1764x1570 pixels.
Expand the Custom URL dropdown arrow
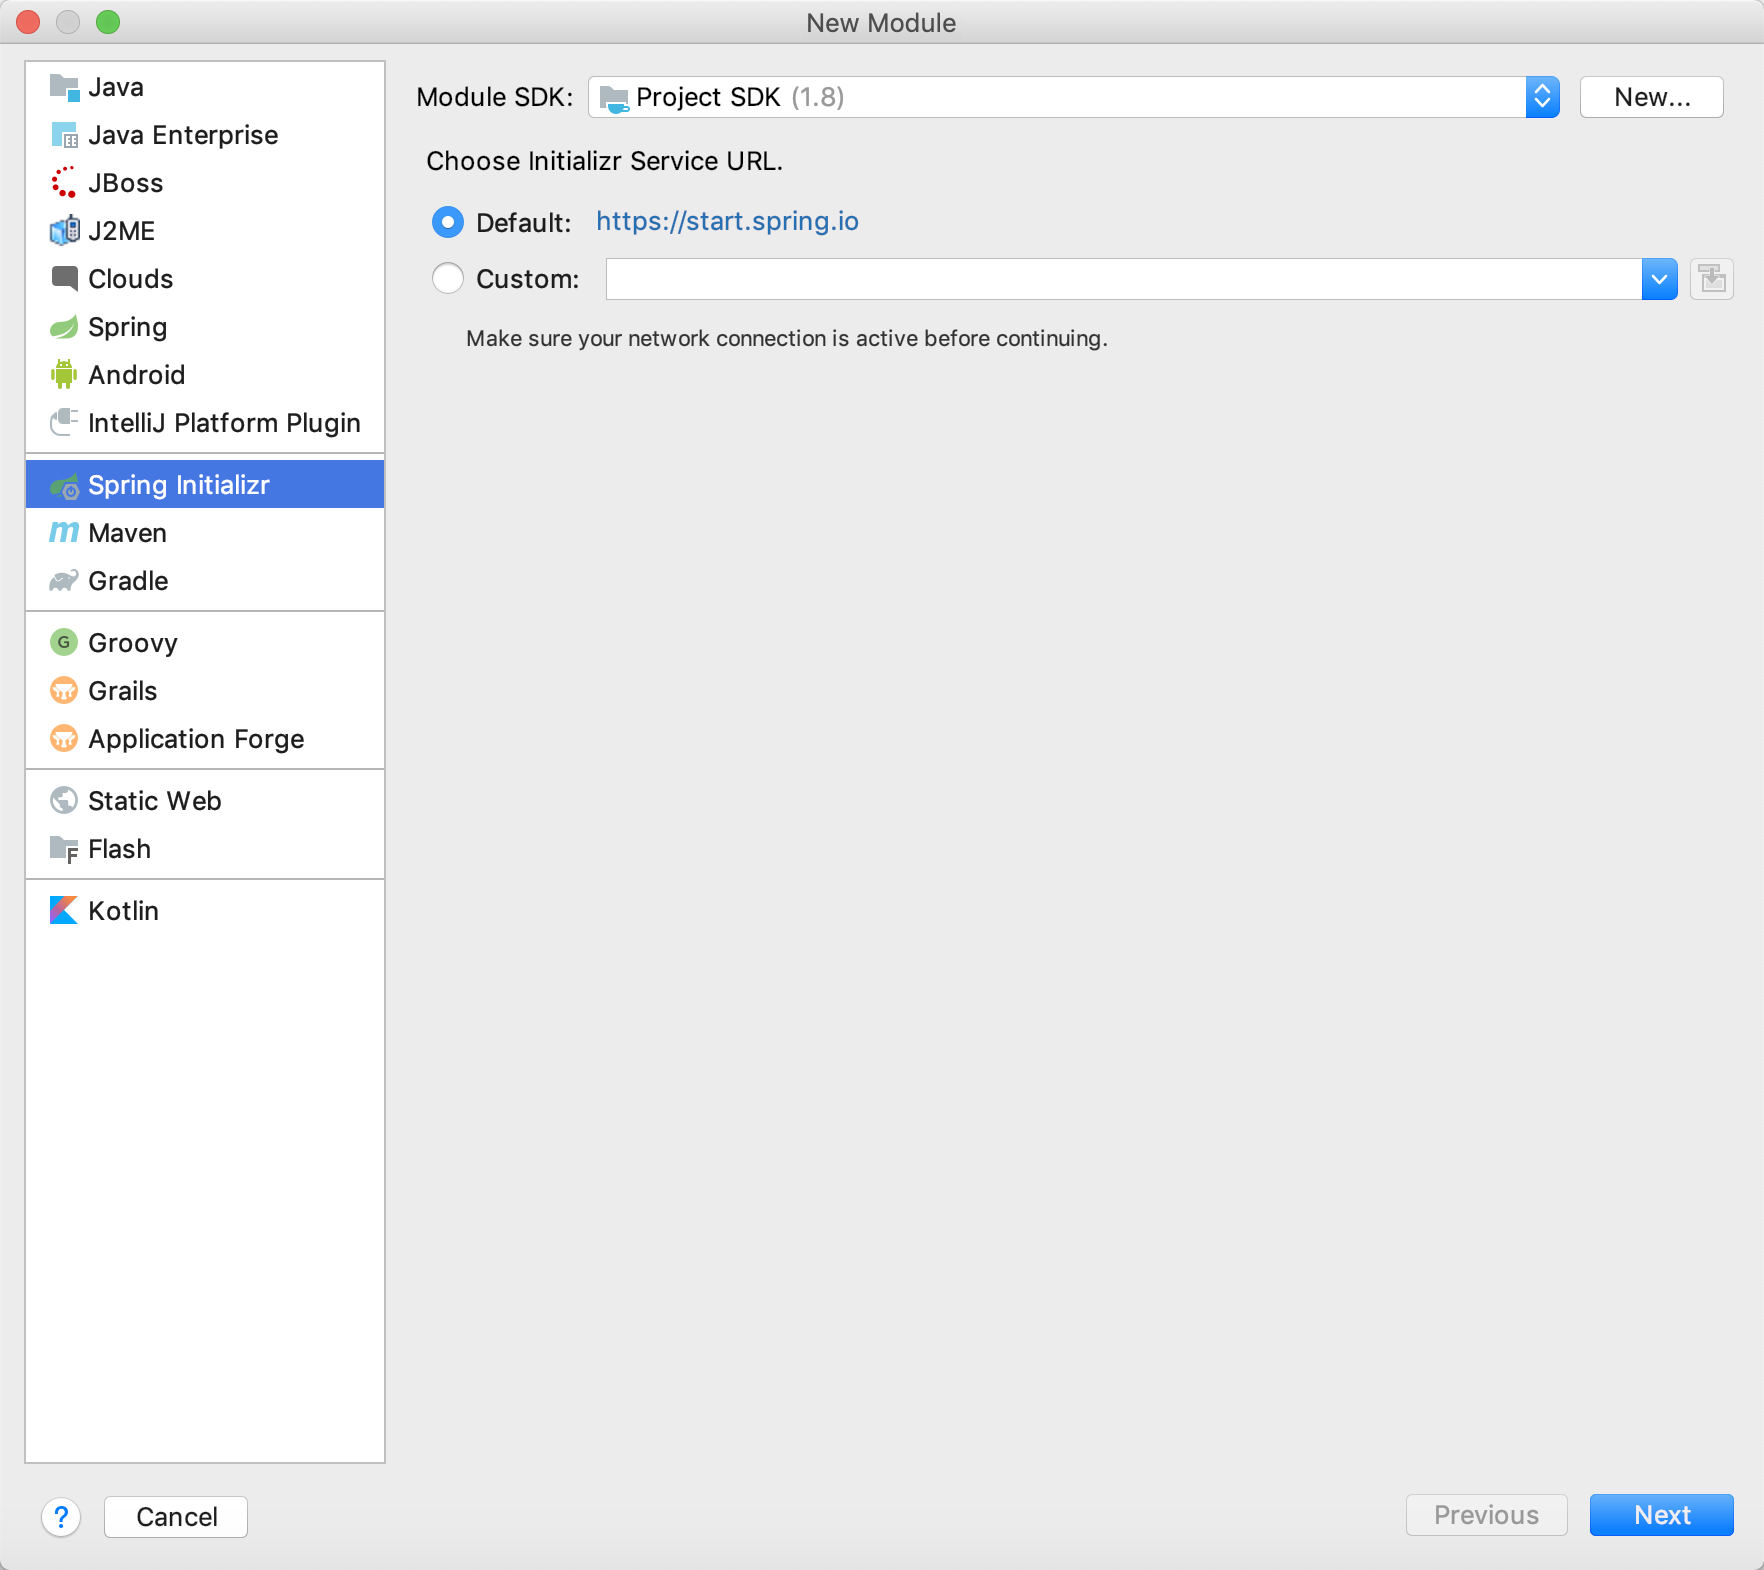1659,279
